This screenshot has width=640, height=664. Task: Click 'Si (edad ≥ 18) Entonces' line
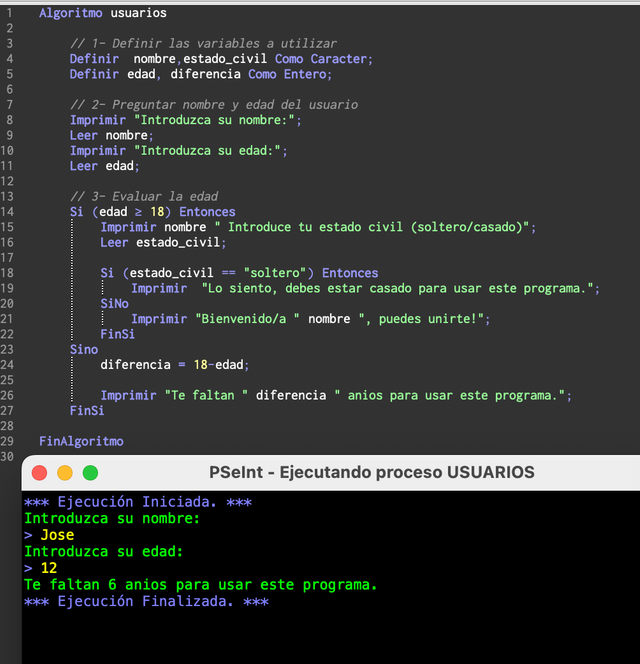click(152, 212)
